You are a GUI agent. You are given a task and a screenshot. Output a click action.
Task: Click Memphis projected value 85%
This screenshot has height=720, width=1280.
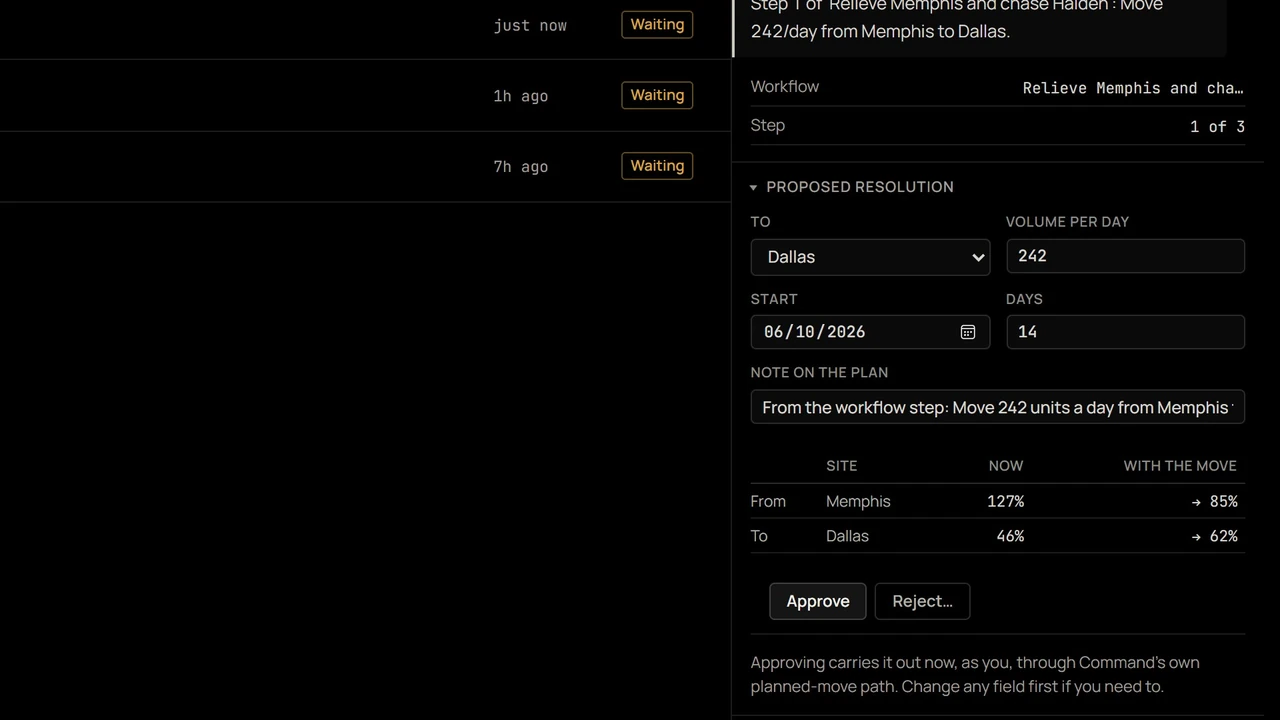1215,501
